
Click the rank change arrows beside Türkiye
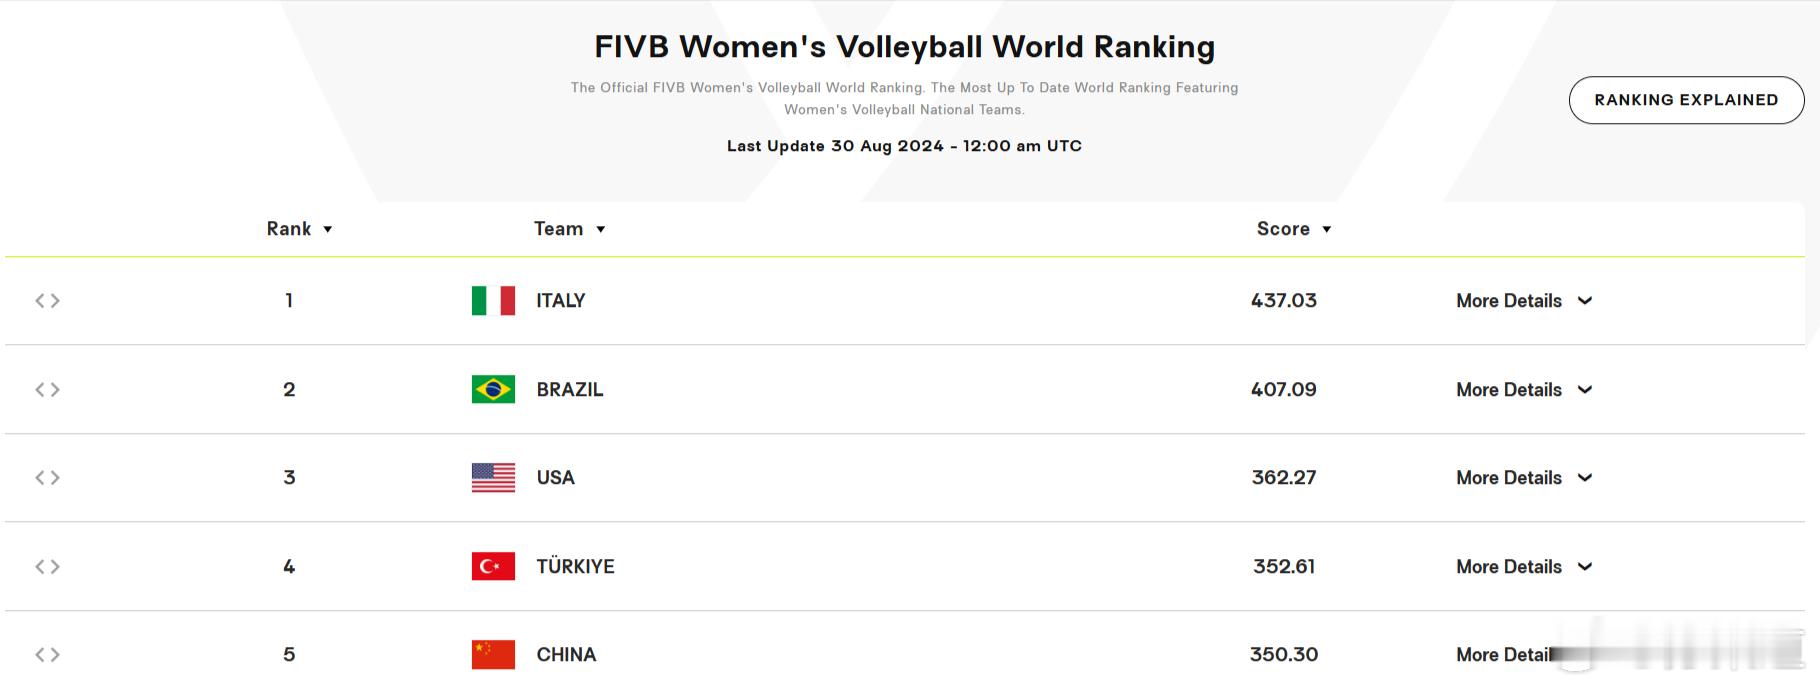[48, 566]
